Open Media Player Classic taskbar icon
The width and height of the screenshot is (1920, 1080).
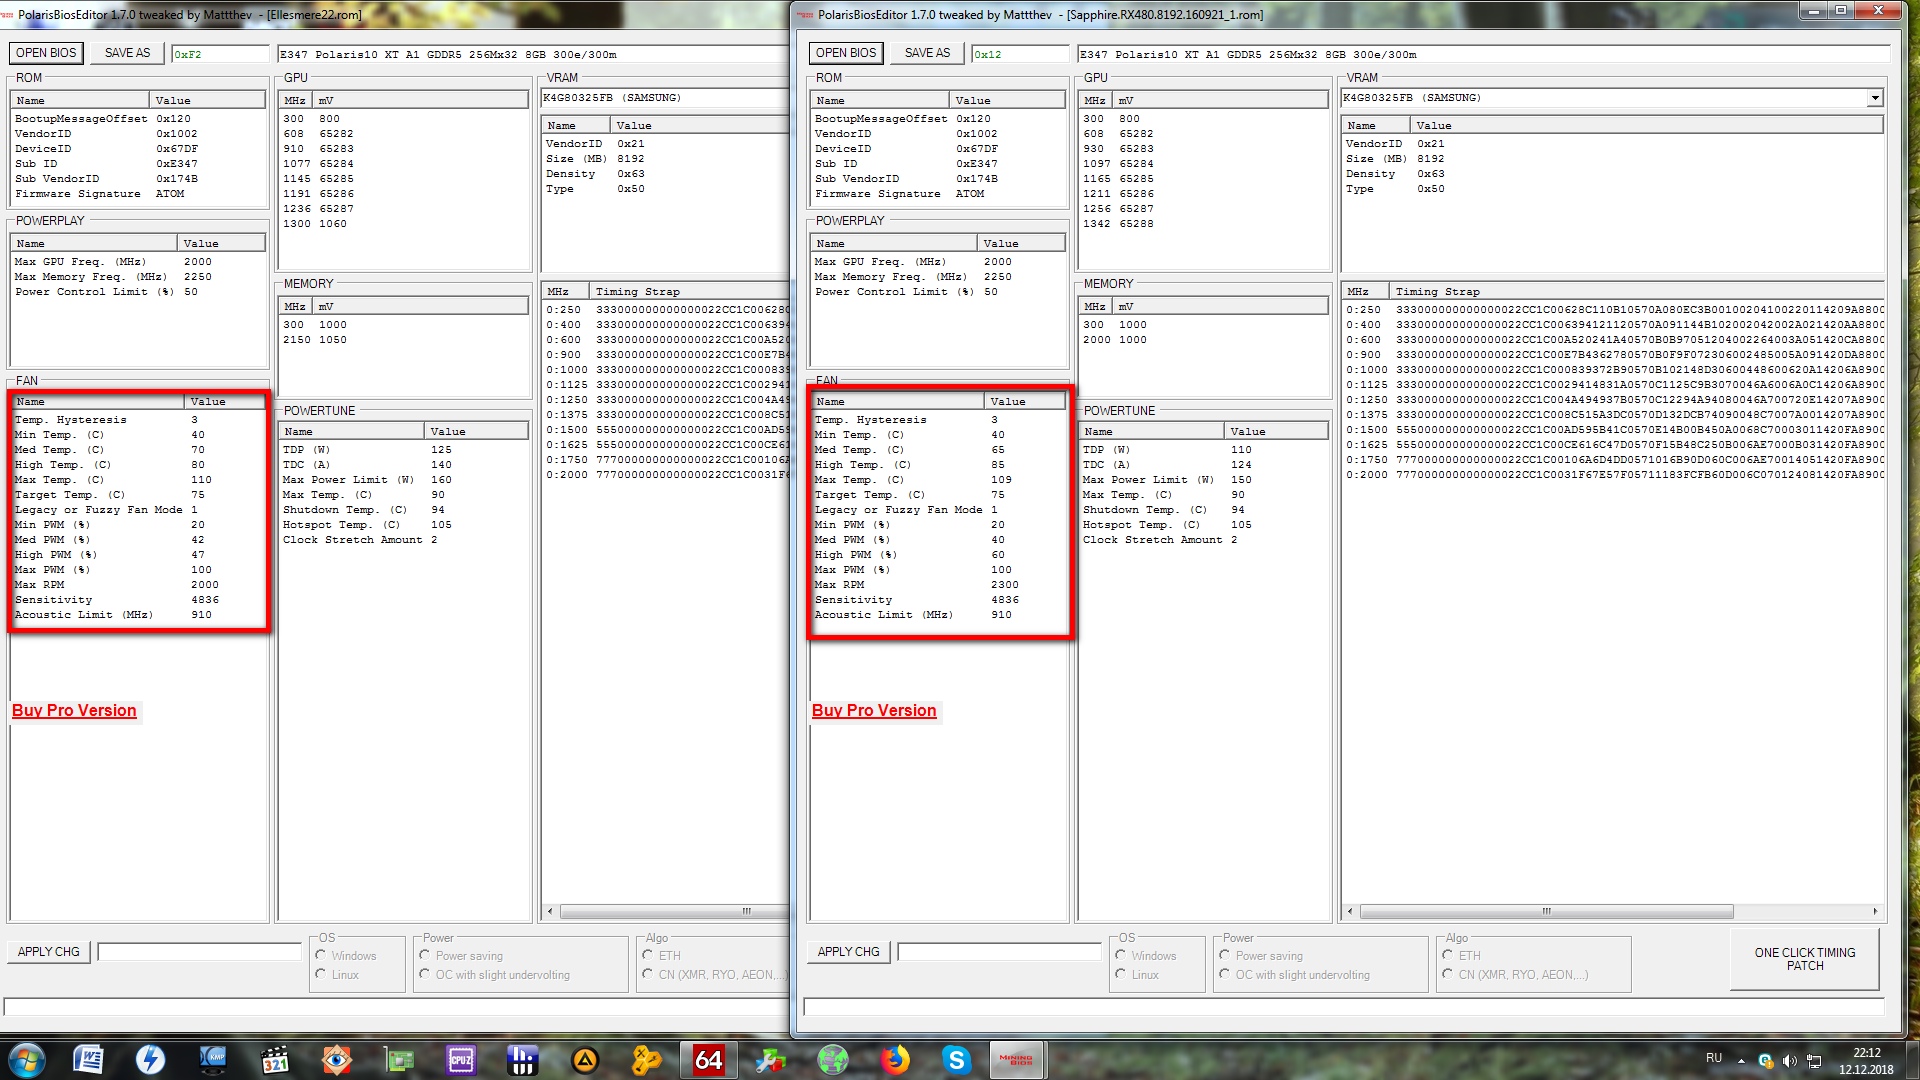click(x=275, y=1059)
